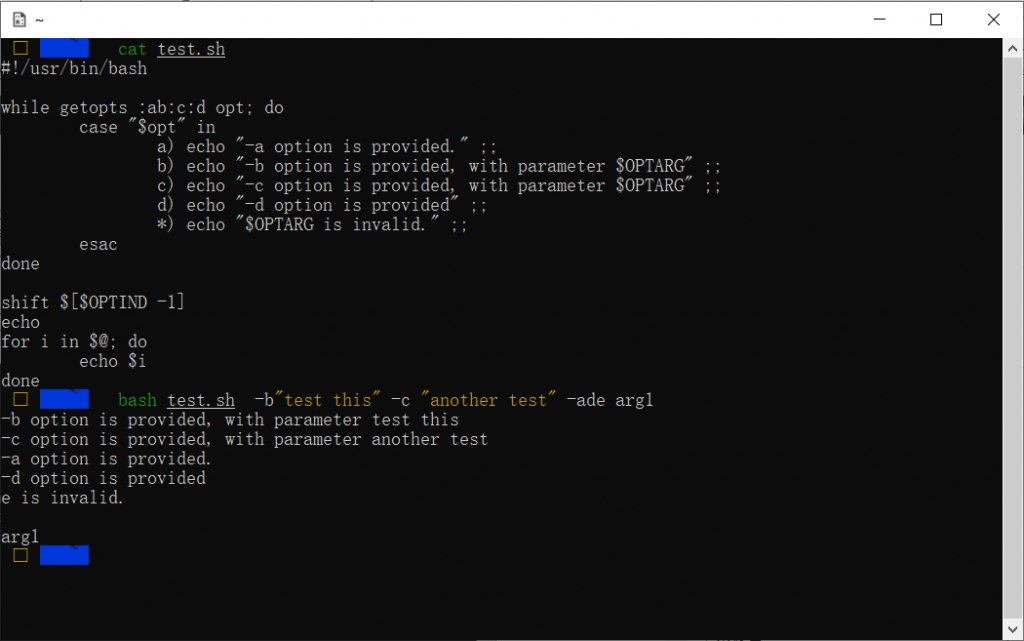Click the shebang line #!/usr/bin/bash
The width and height of the screenshot is (1024, 641).
74,69
